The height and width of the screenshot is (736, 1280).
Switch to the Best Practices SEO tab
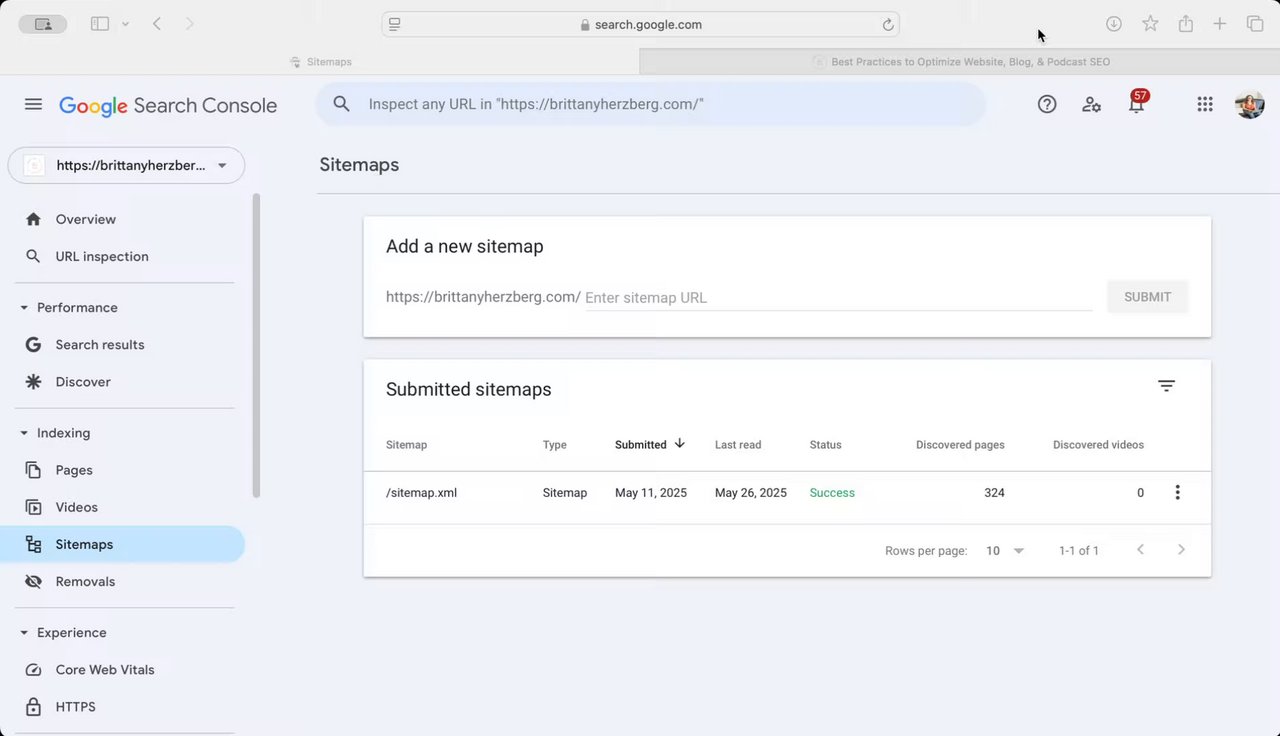point(960,62)
